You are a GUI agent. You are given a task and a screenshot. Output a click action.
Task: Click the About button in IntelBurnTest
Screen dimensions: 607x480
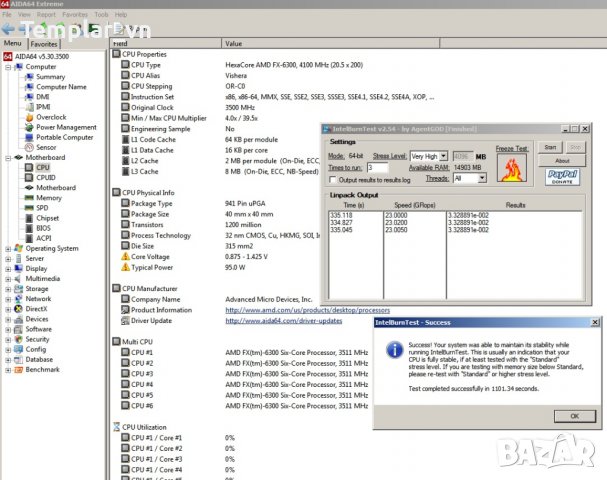(562, 161)
